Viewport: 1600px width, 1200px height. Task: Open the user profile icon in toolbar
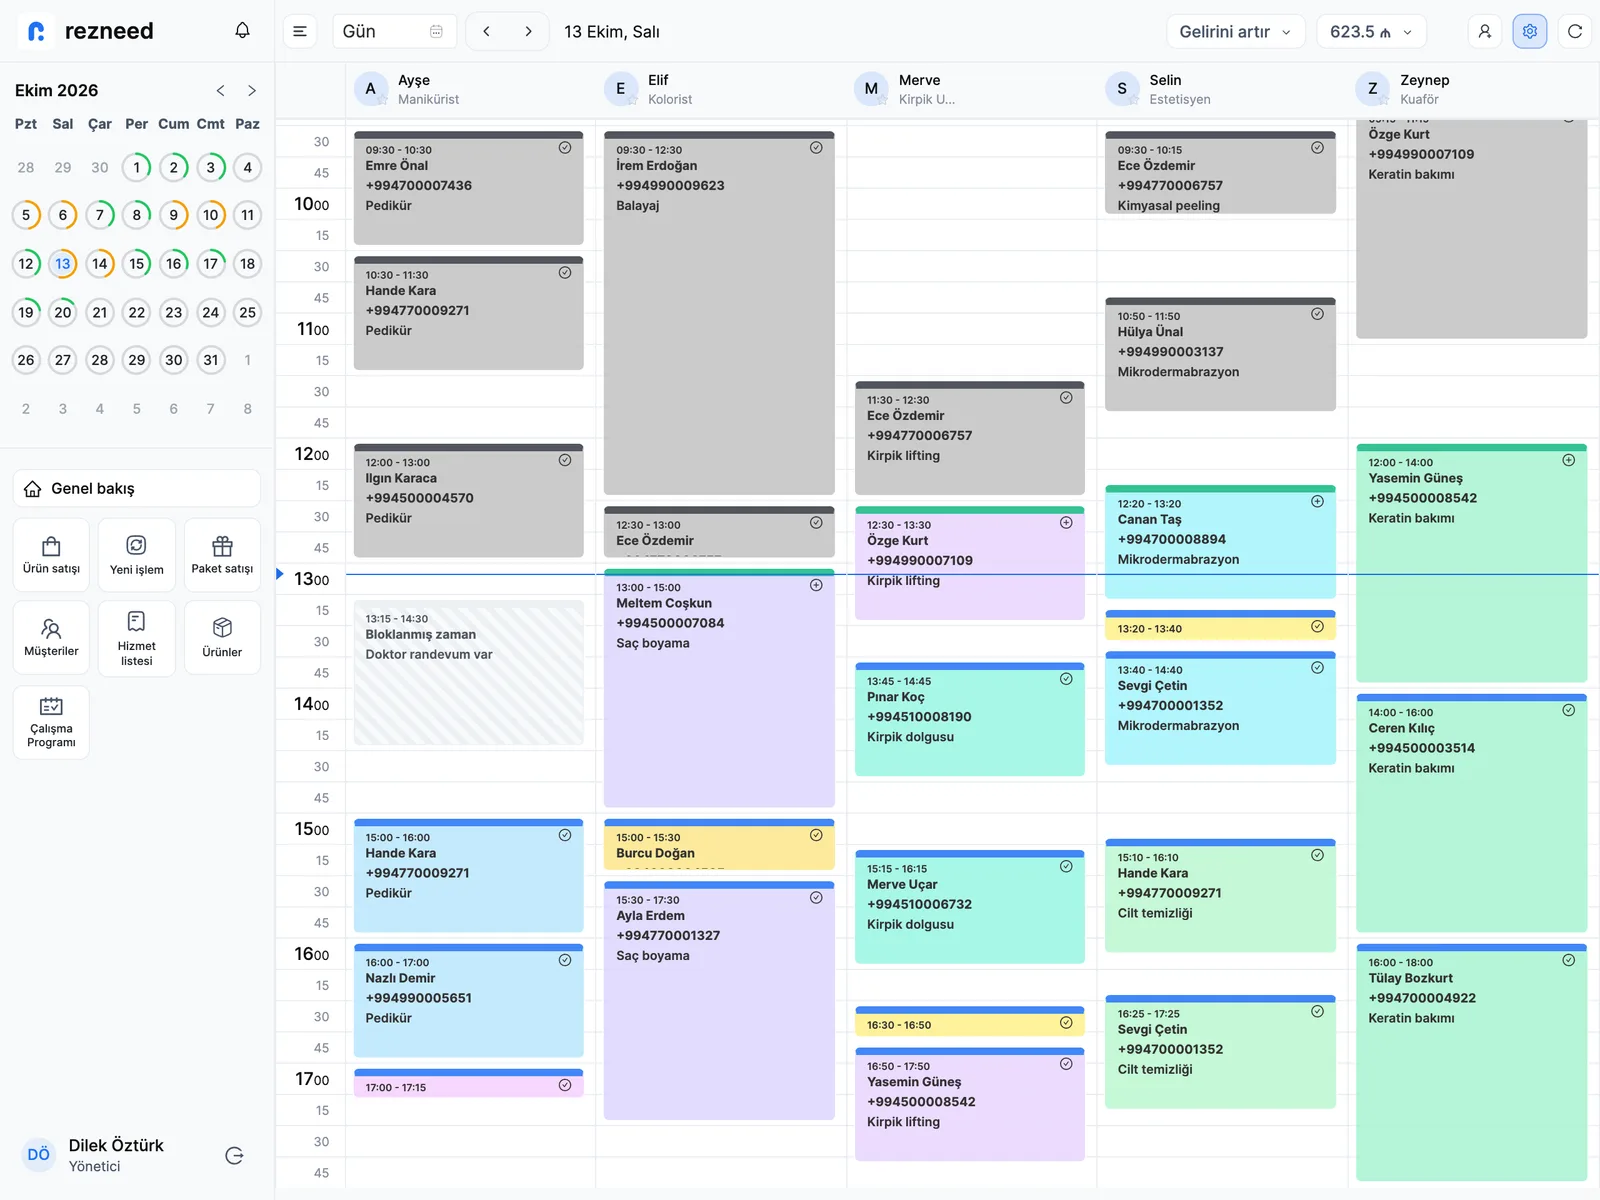tap(1484, 32)
